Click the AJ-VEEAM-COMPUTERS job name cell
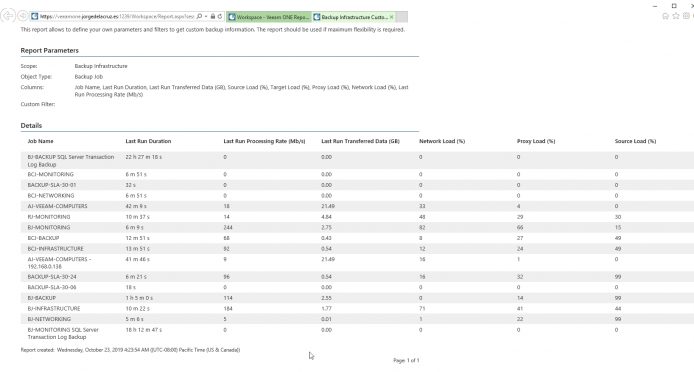The image size is (694, 372). point(58,206)
